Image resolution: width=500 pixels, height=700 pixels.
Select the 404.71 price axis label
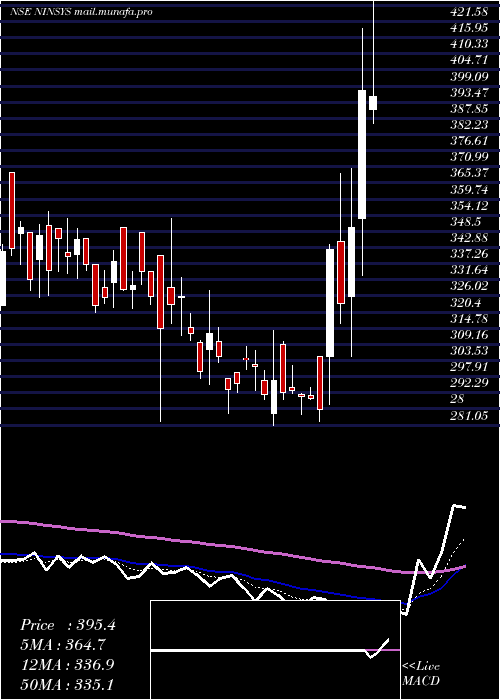point(469,60)
